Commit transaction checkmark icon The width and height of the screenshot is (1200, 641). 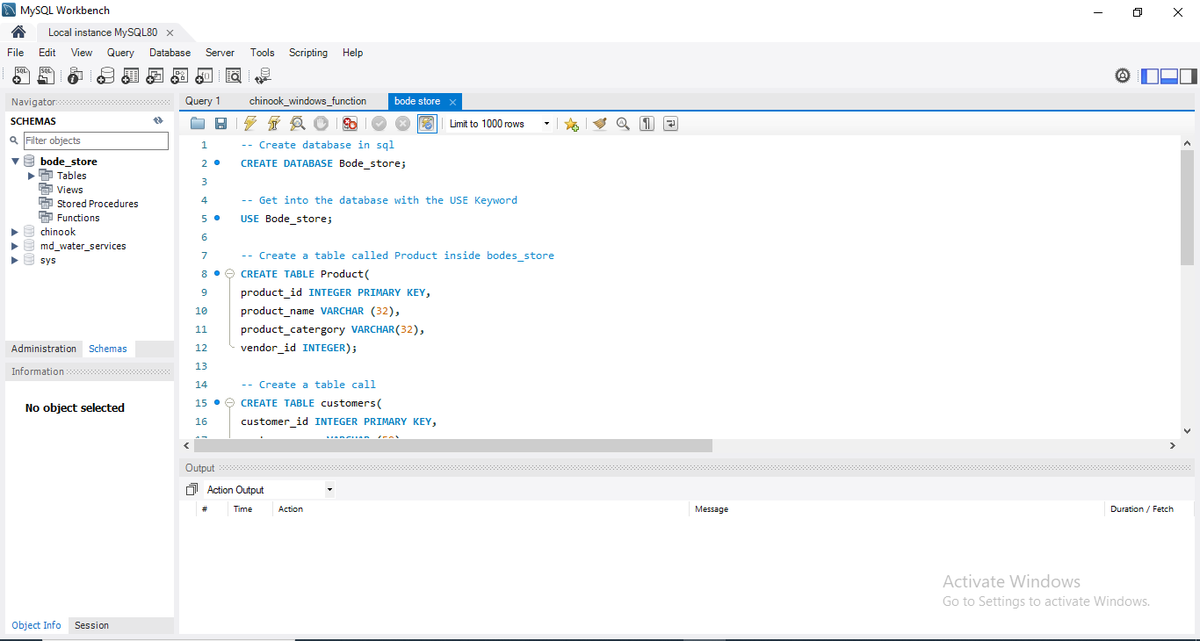(x=379, y=124)
